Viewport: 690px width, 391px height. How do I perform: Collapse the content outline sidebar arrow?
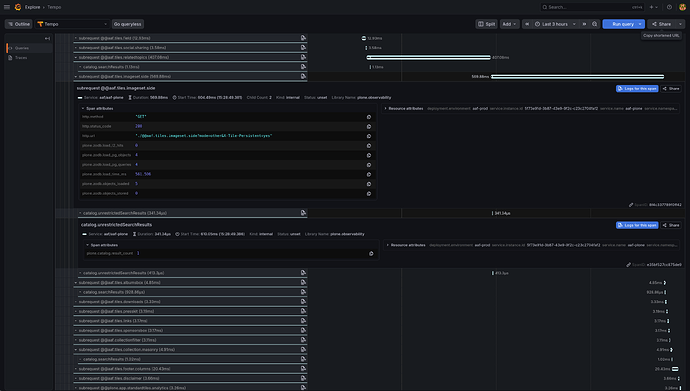[47, 38]
